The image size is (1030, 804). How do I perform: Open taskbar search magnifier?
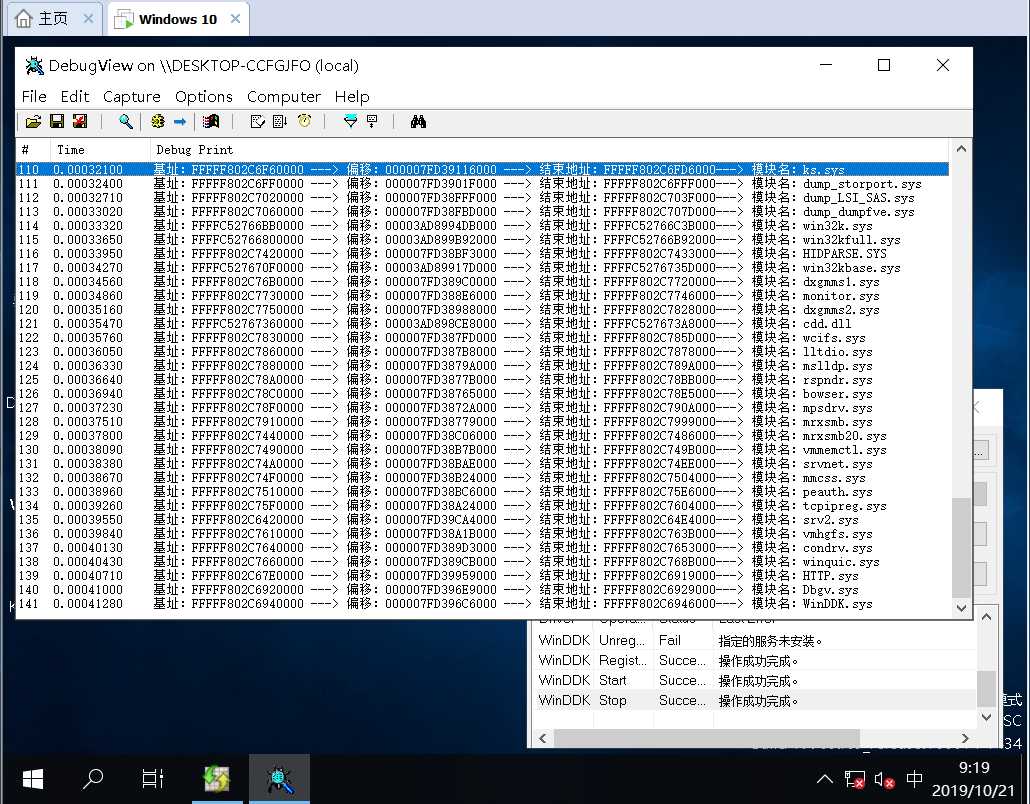point(93,779)
